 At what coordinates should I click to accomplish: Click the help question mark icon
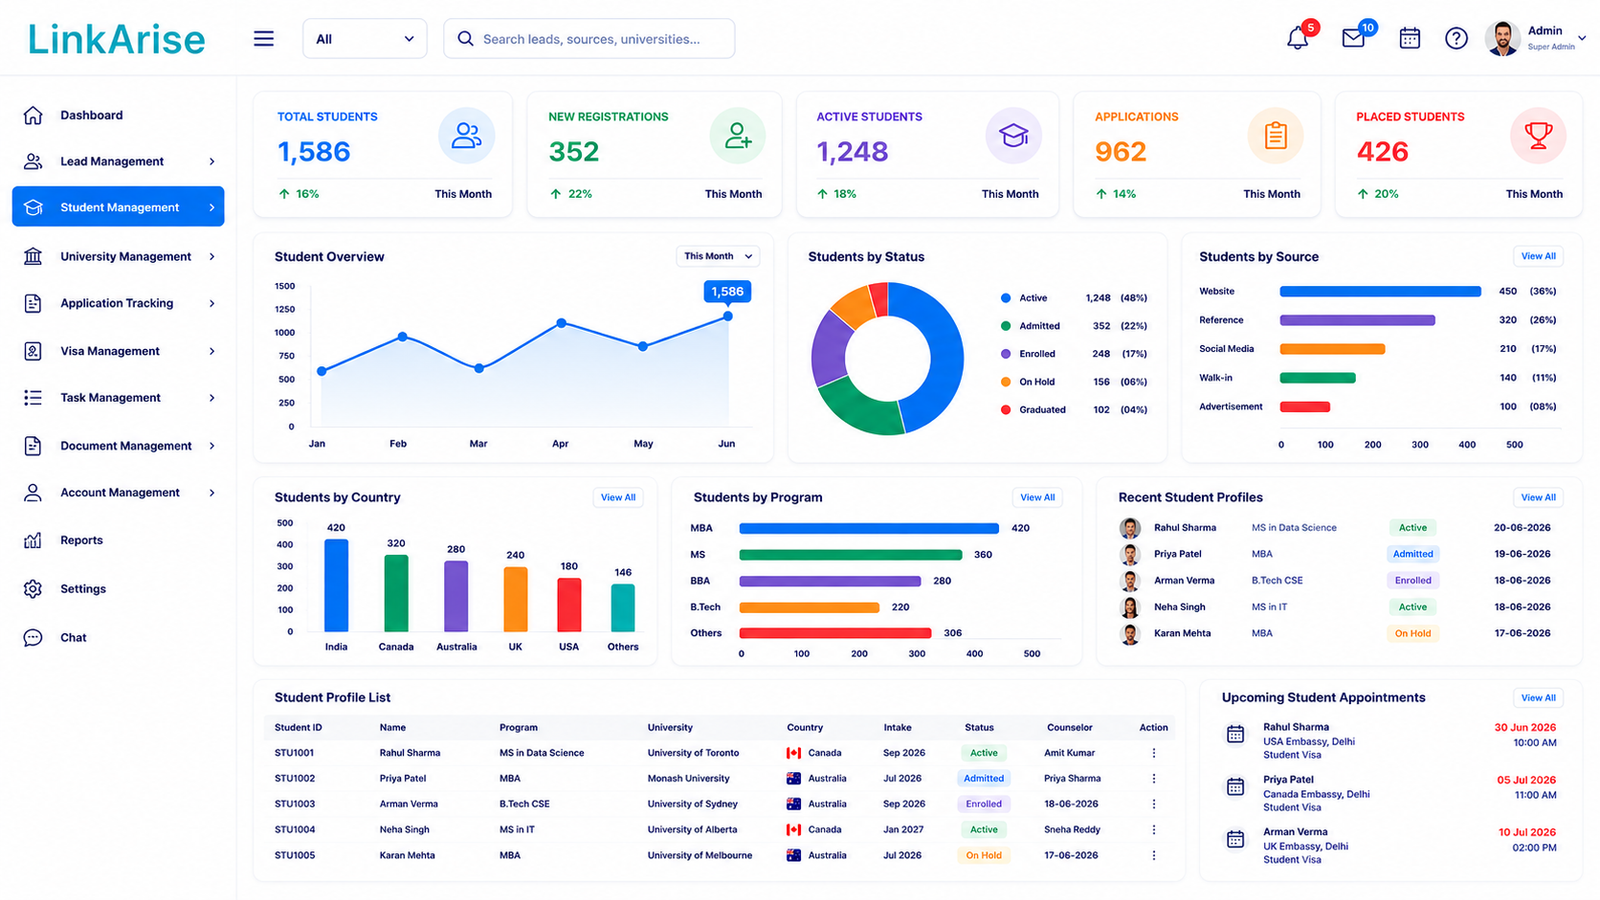[1456, 39]
